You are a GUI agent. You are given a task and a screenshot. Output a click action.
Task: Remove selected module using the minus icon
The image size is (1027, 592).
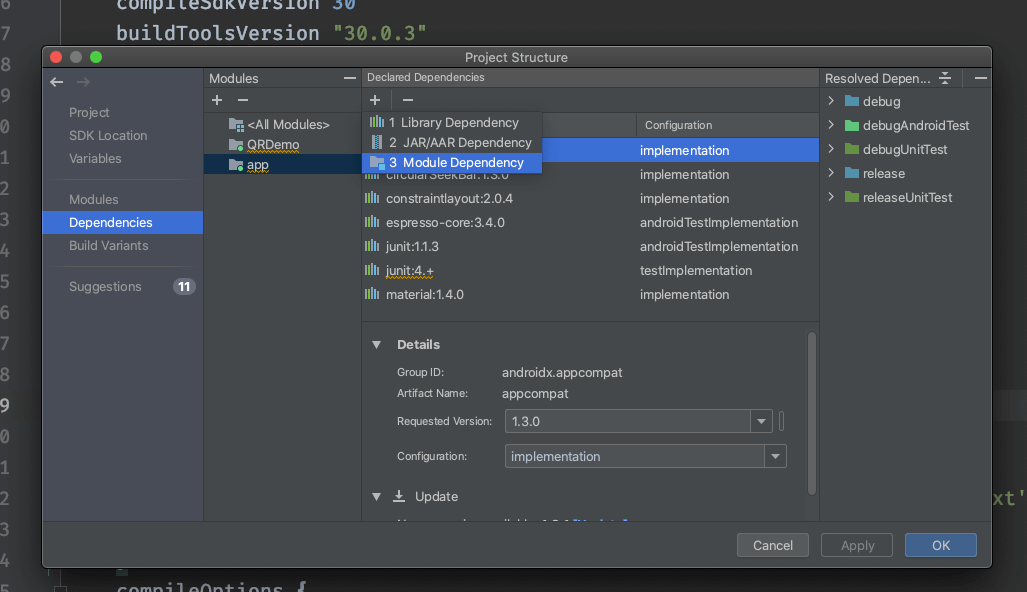click(x=245, y=100)
